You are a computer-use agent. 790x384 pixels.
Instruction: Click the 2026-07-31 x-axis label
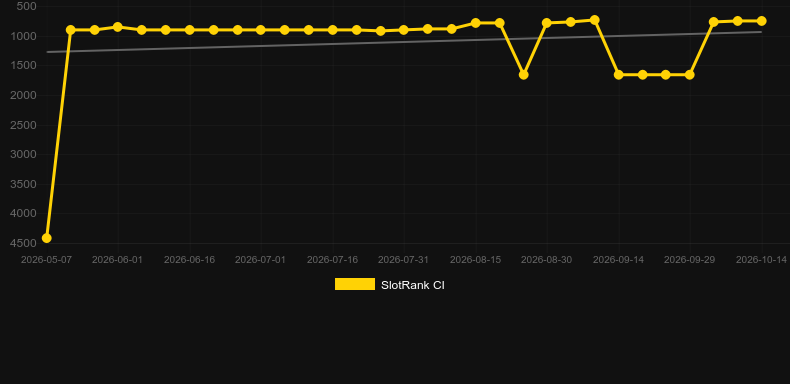click(x=404, y=260)
